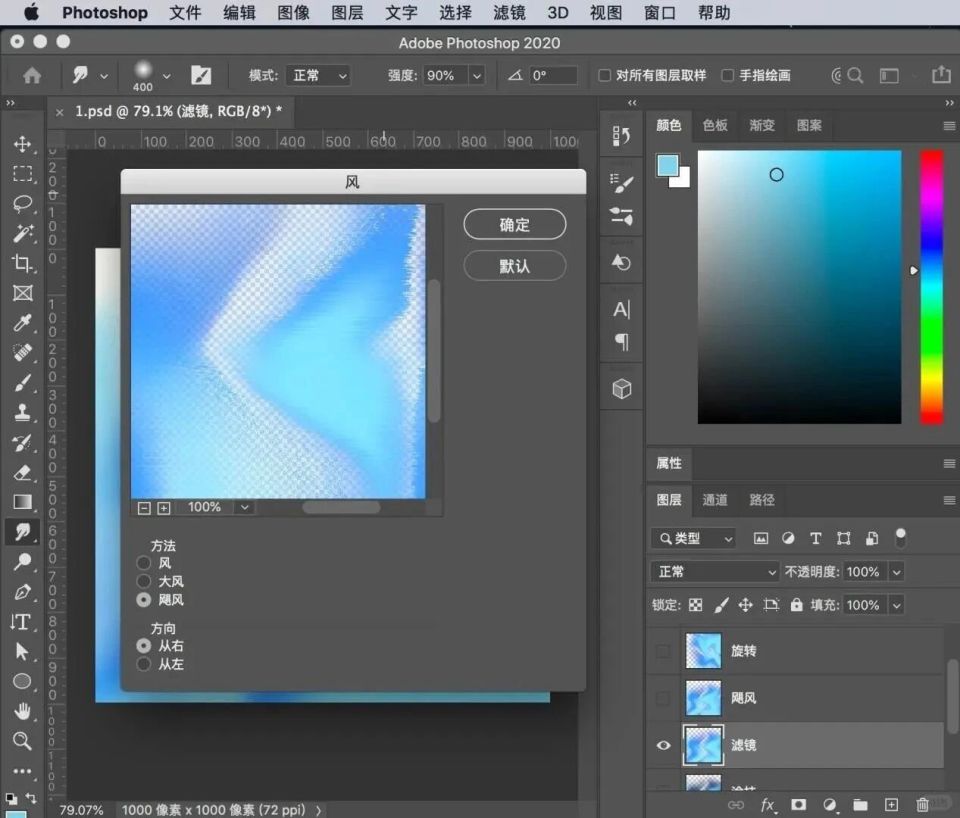Choose 从左 wind direction
This screenshot has height=818, width=960.
tap(144, 664)
